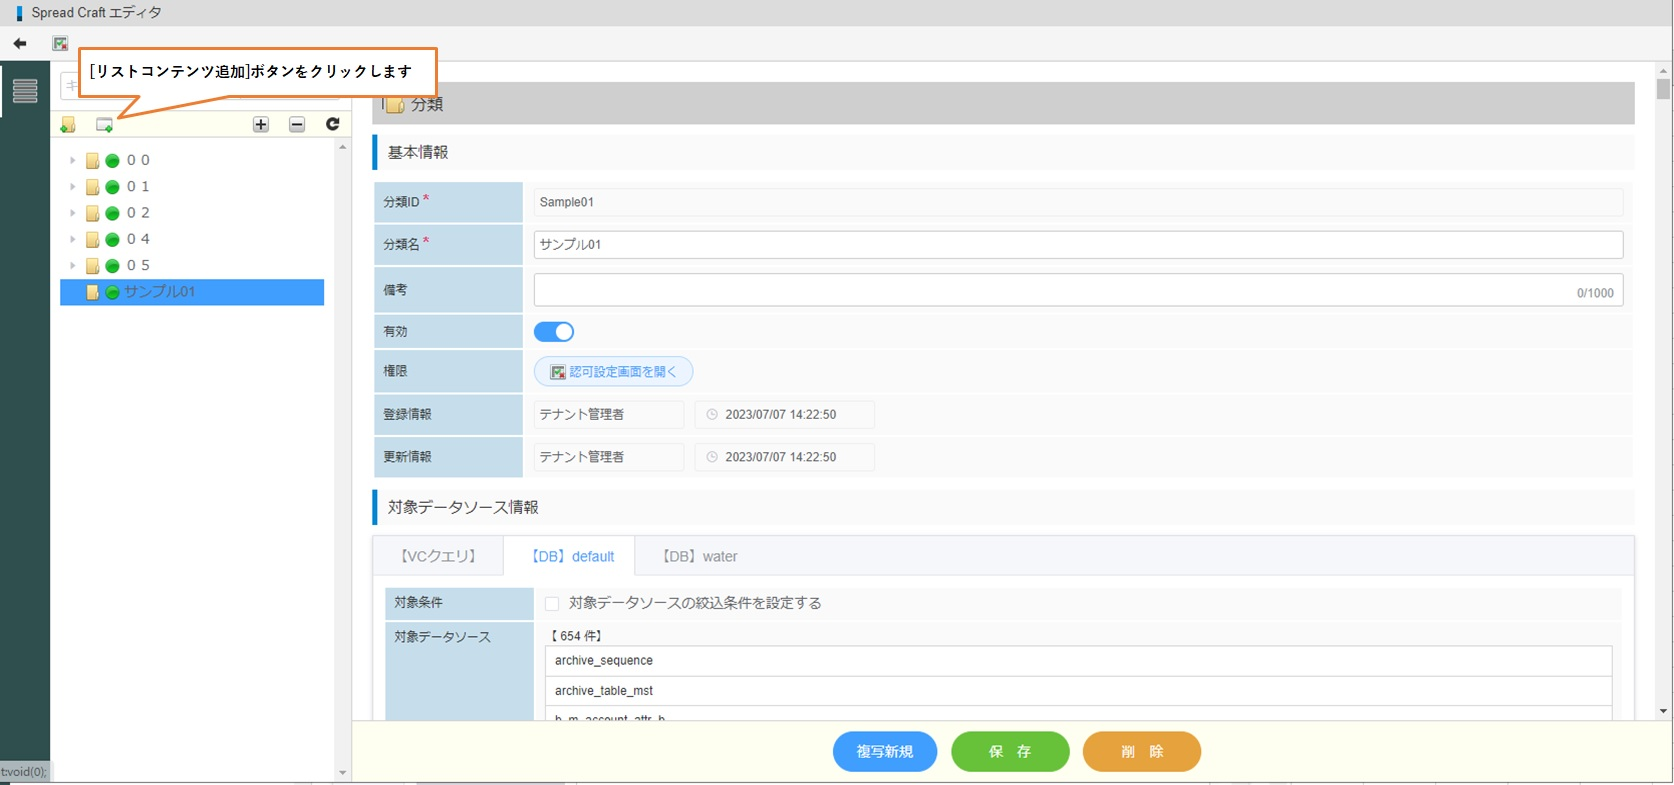Viewport: 1674px width, 785px height.
Task: Collapse all tree nodes with minus icon
Action: (297, 124)
